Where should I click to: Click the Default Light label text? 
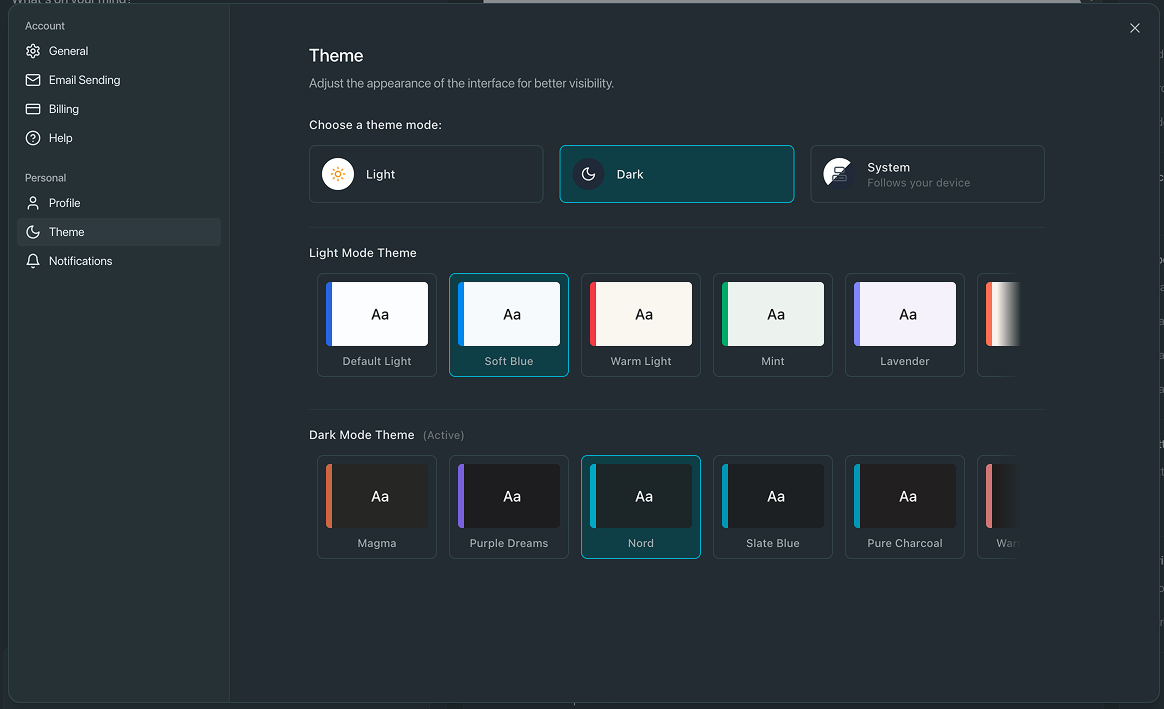click(x=377, y=362)
